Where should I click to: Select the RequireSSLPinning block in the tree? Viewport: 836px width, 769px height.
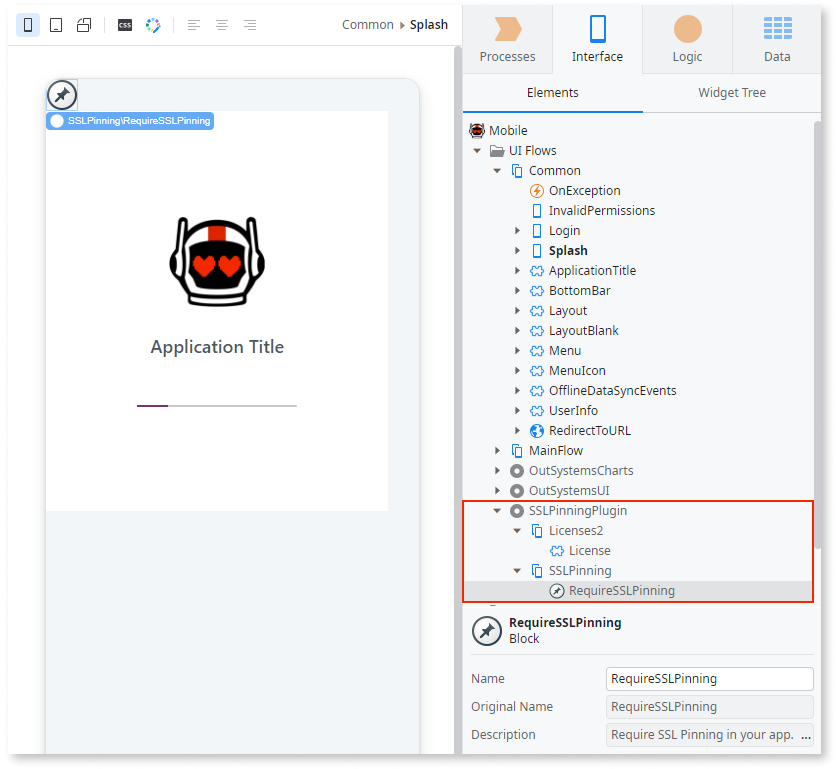click(620, 590)
